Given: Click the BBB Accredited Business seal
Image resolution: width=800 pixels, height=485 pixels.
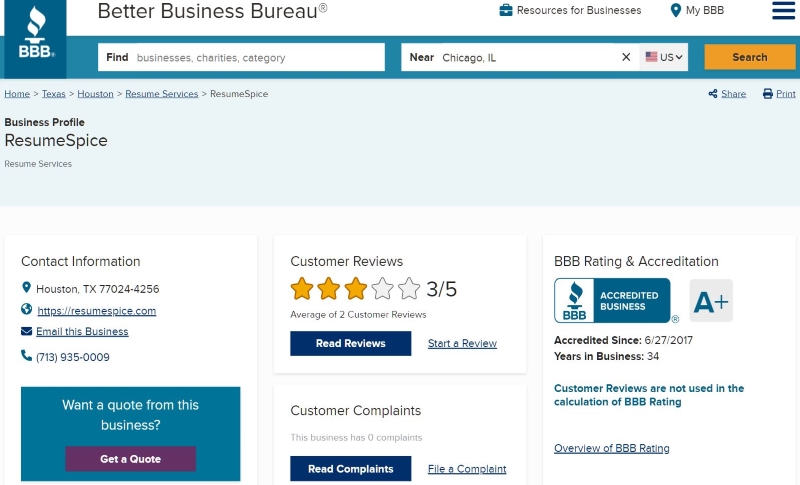Looking at the screenshot, I should coord(612,300).
